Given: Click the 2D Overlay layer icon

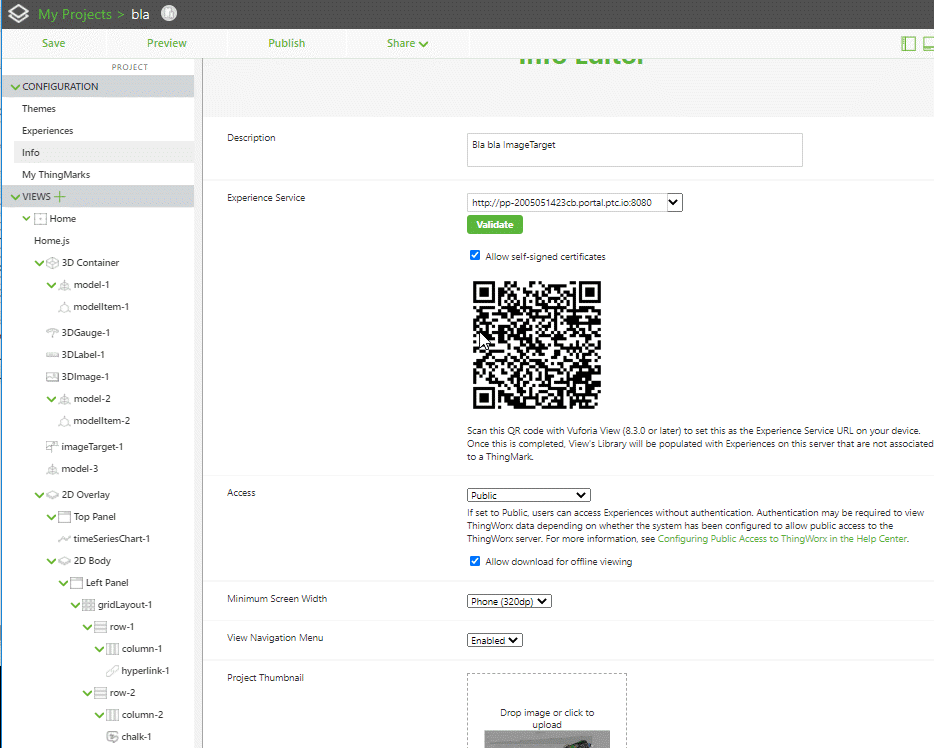Looking at the screenshot, I should 52,495.
